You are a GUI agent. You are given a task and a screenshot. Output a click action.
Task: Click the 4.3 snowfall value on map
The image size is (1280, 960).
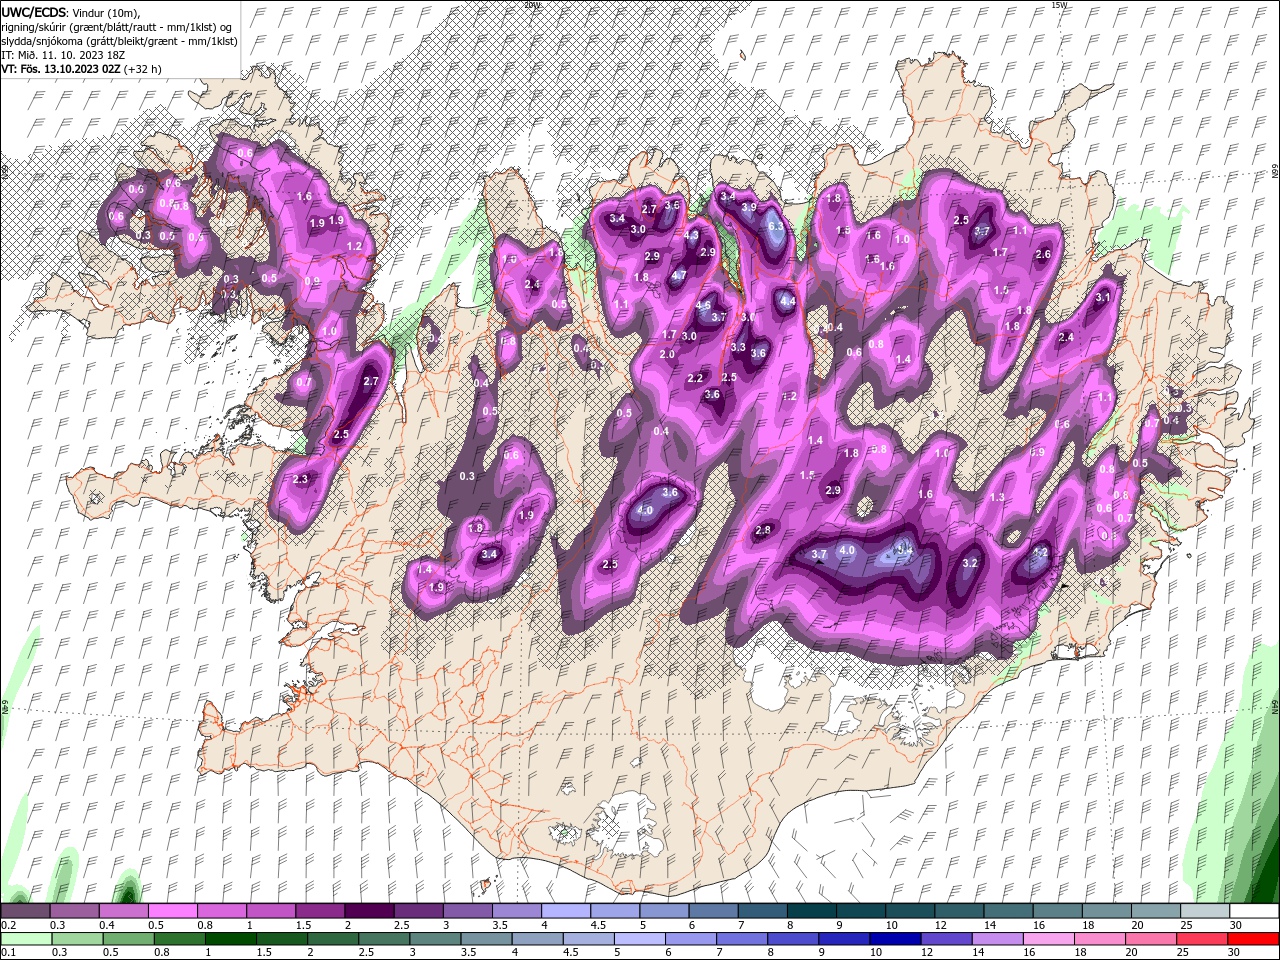click(691, 235)
